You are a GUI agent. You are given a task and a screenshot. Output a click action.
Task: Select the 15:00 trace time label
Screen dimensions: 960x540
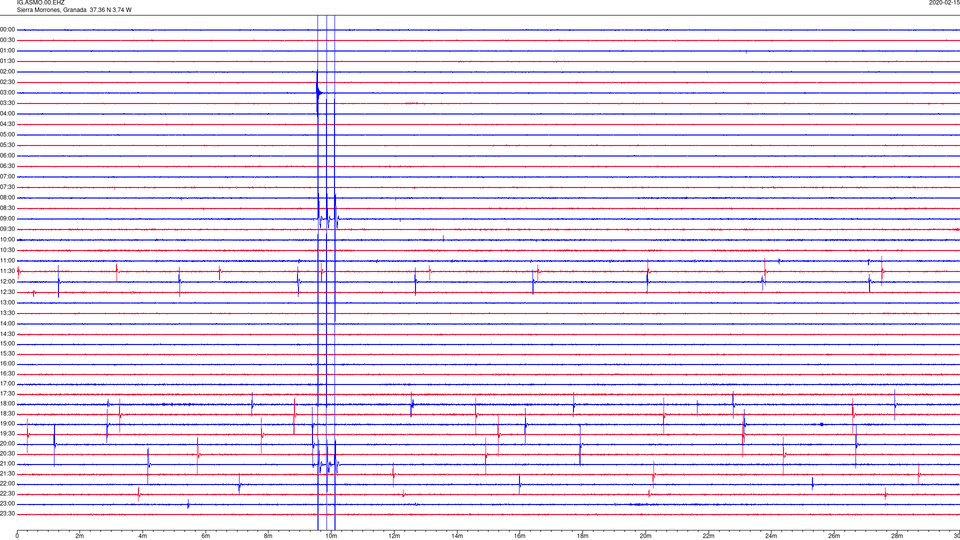point(7,344)
